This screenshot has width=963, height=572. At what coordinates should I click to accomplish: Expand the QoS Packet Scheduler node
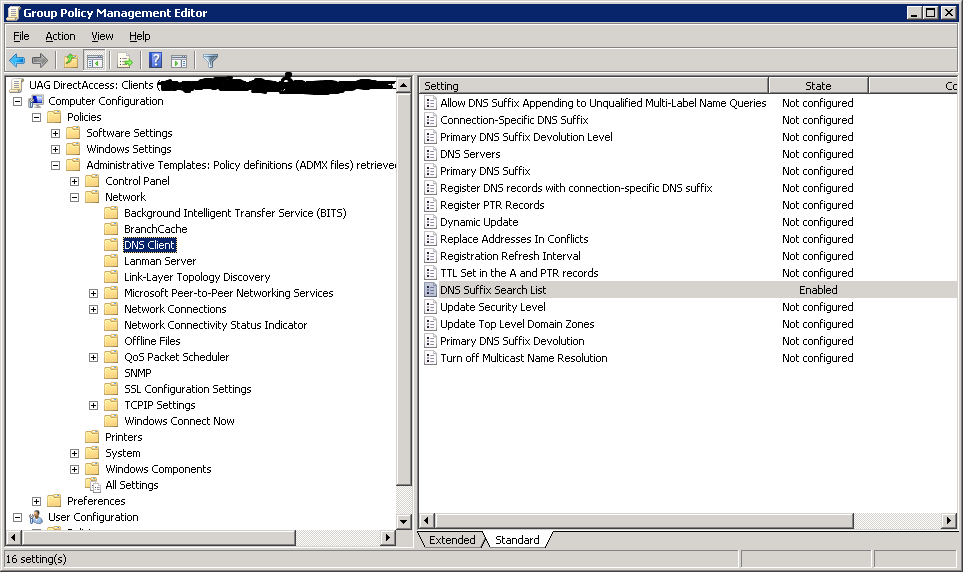(x=93, y=357)
